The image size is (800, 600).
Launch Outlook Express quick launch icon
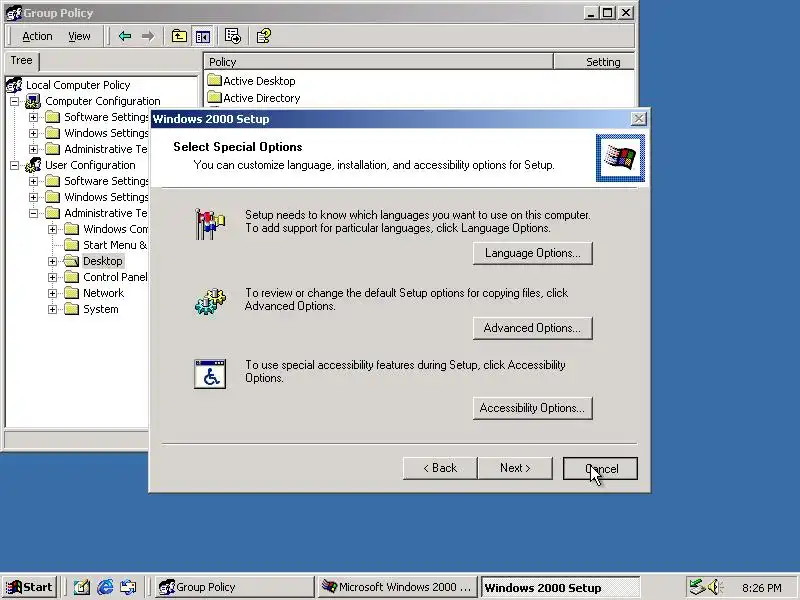128,587
